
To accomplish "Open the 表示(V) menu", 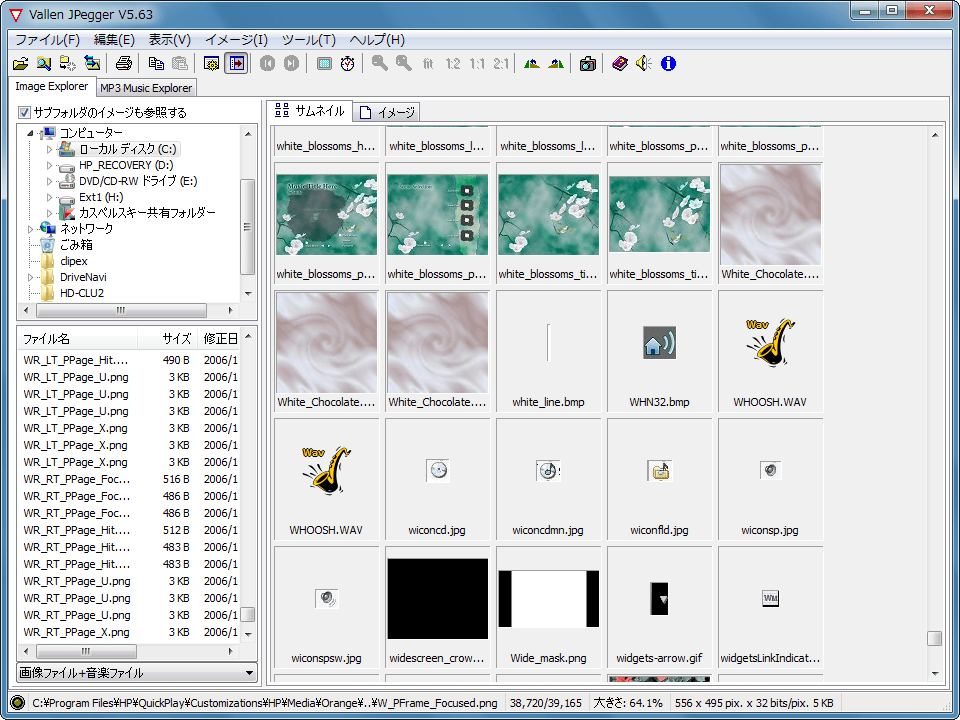I will click(x=170, y=40).
